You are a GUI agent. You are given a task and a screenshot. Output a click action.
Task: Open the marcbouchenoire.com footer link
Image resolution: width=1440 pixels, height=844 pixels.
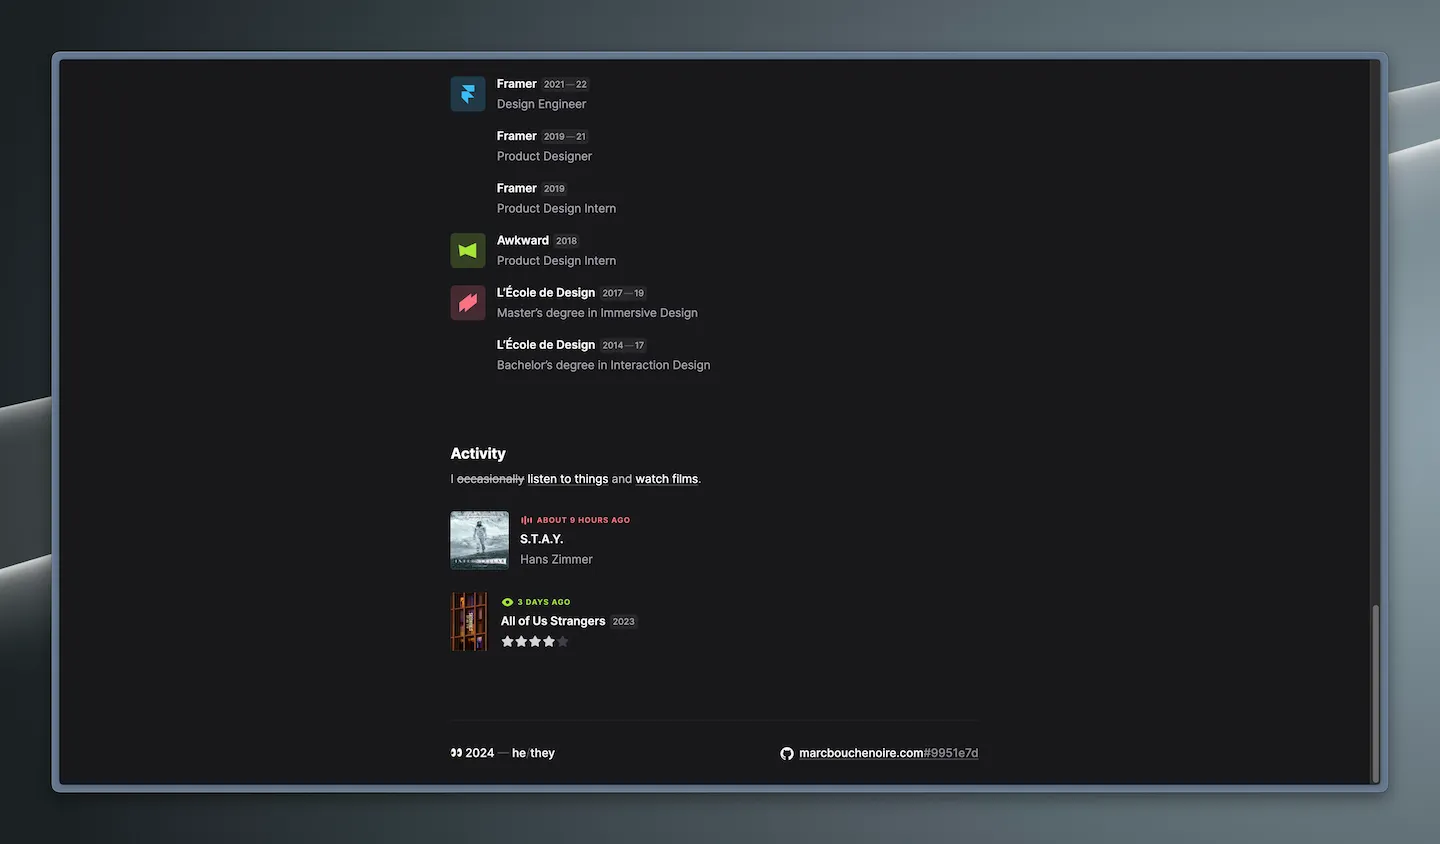point(860,753)
